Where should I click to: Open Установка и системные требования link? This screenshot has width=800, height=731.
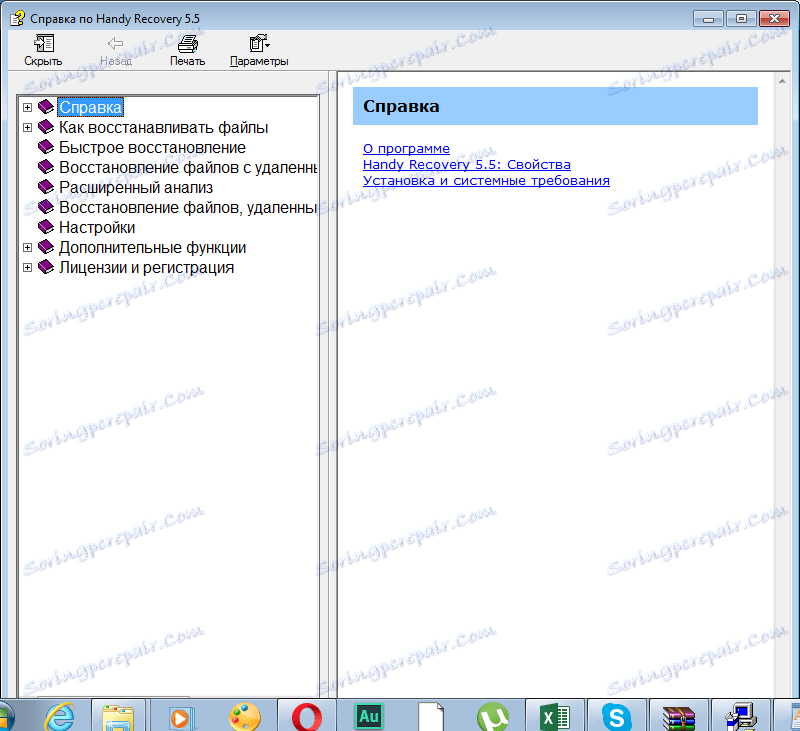click(x=486, y=181)
